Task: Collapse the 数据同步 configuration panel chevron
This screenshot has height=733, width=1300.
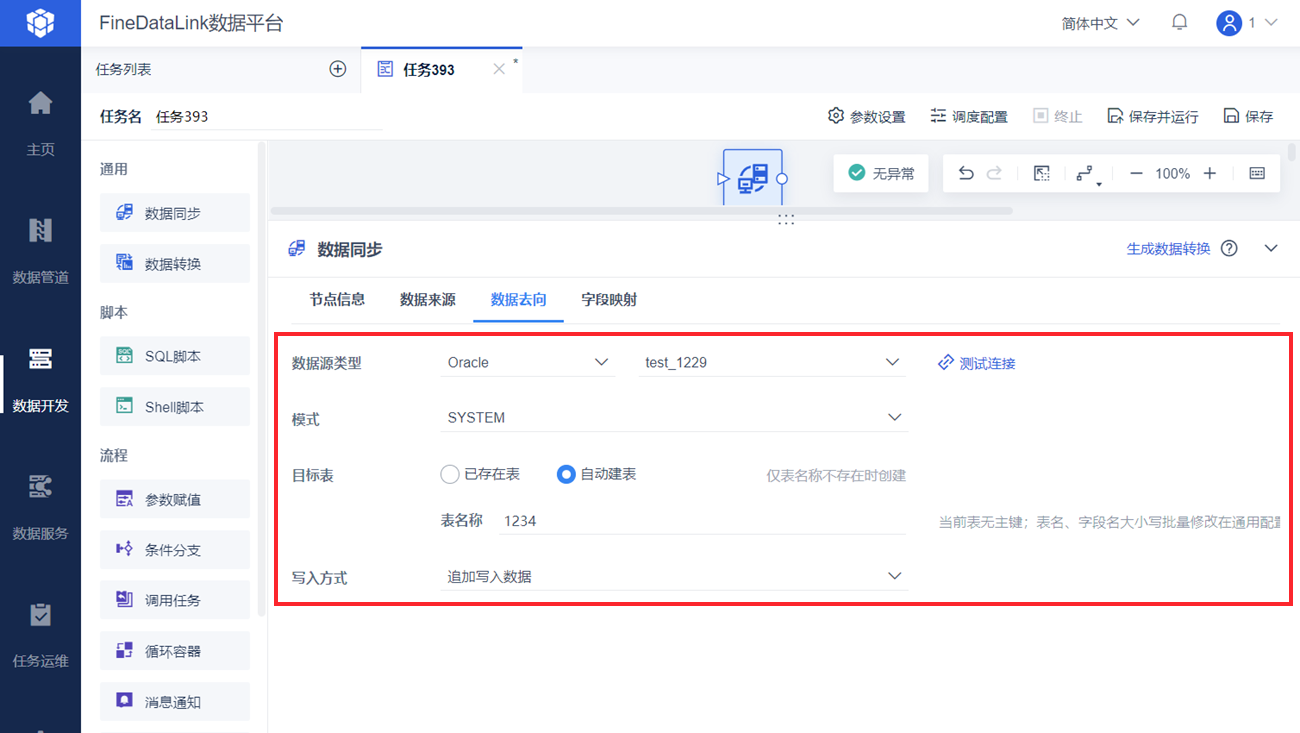Action: [1271, 248]
